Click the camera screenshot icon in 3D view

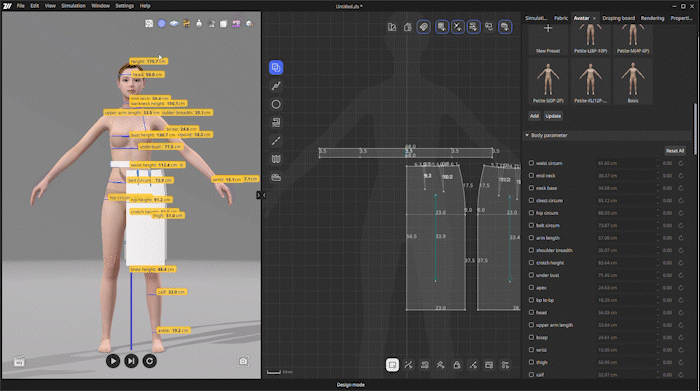pyautogui.click(x=243, y=361)
